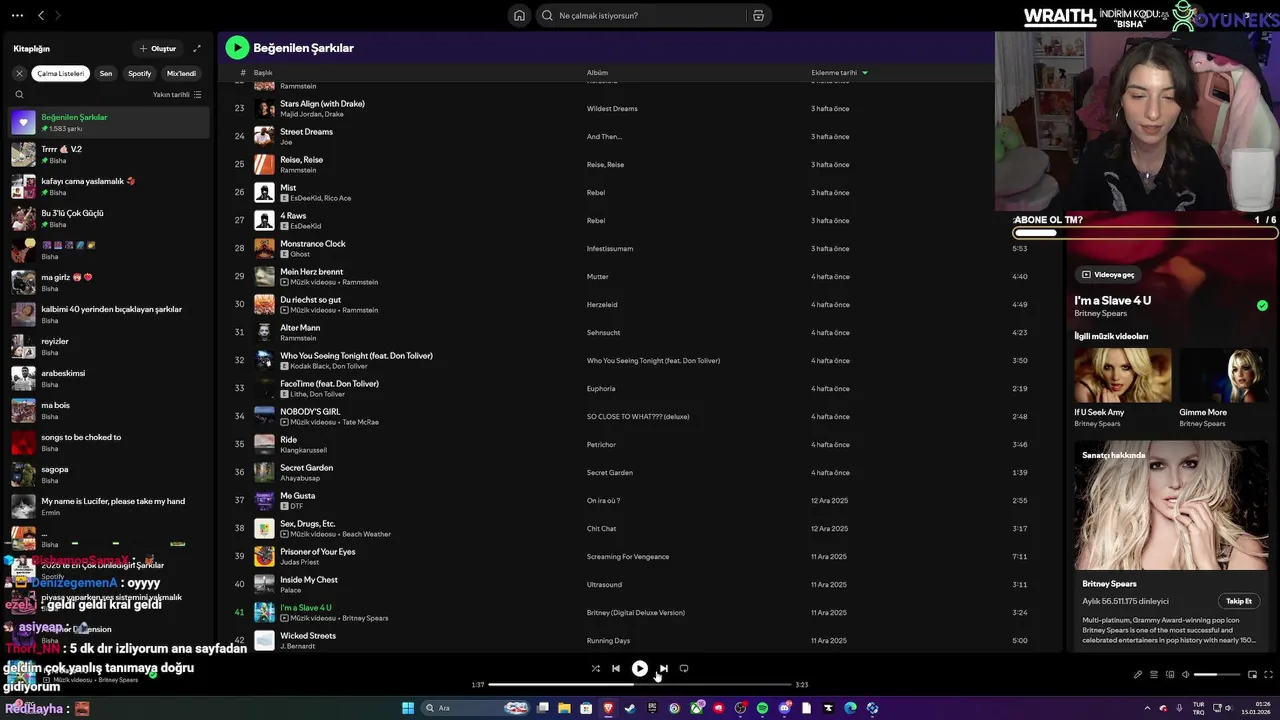The height and width of the screenshot is (720, 1280).
Task: Open the arabeskimsi playlist
Action: (x=109, y=378)
